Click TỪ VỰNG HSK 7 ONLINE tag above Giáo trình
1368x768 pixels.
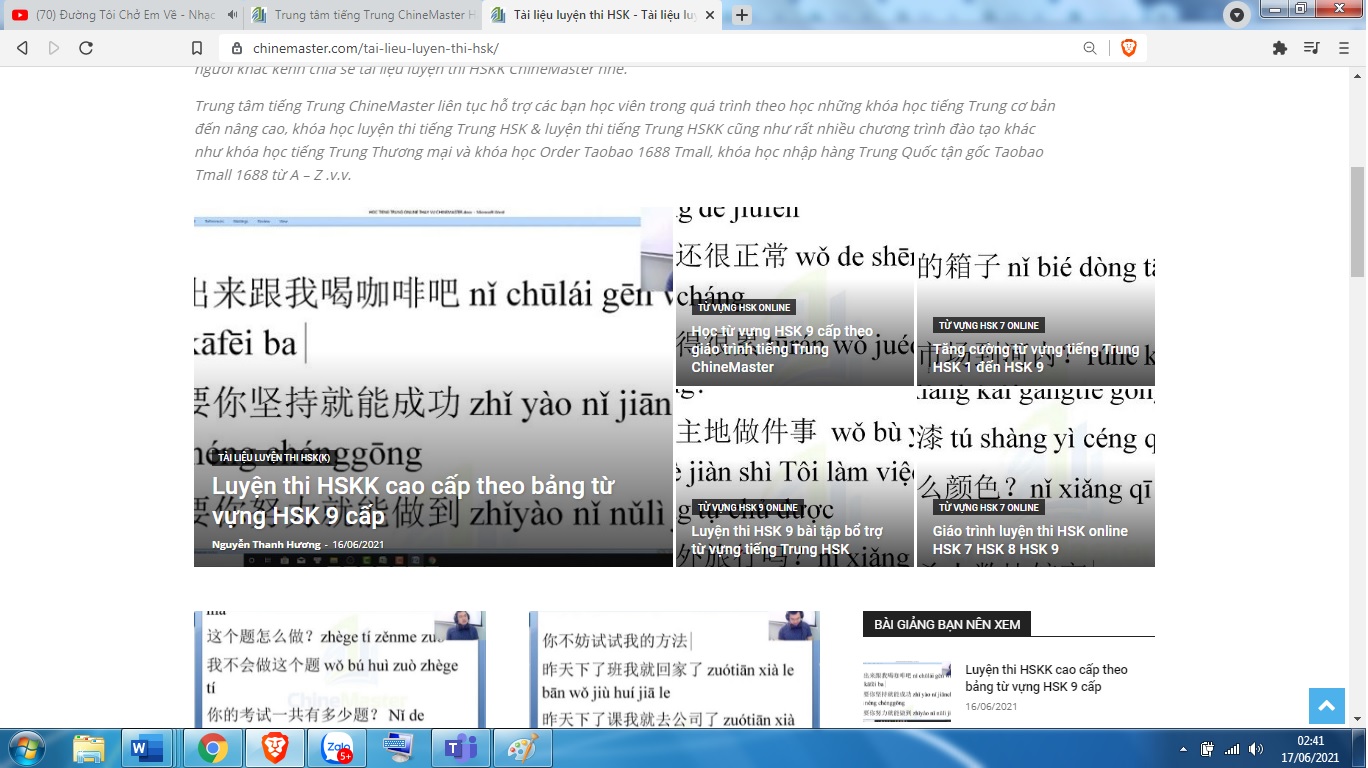[989, 507]
